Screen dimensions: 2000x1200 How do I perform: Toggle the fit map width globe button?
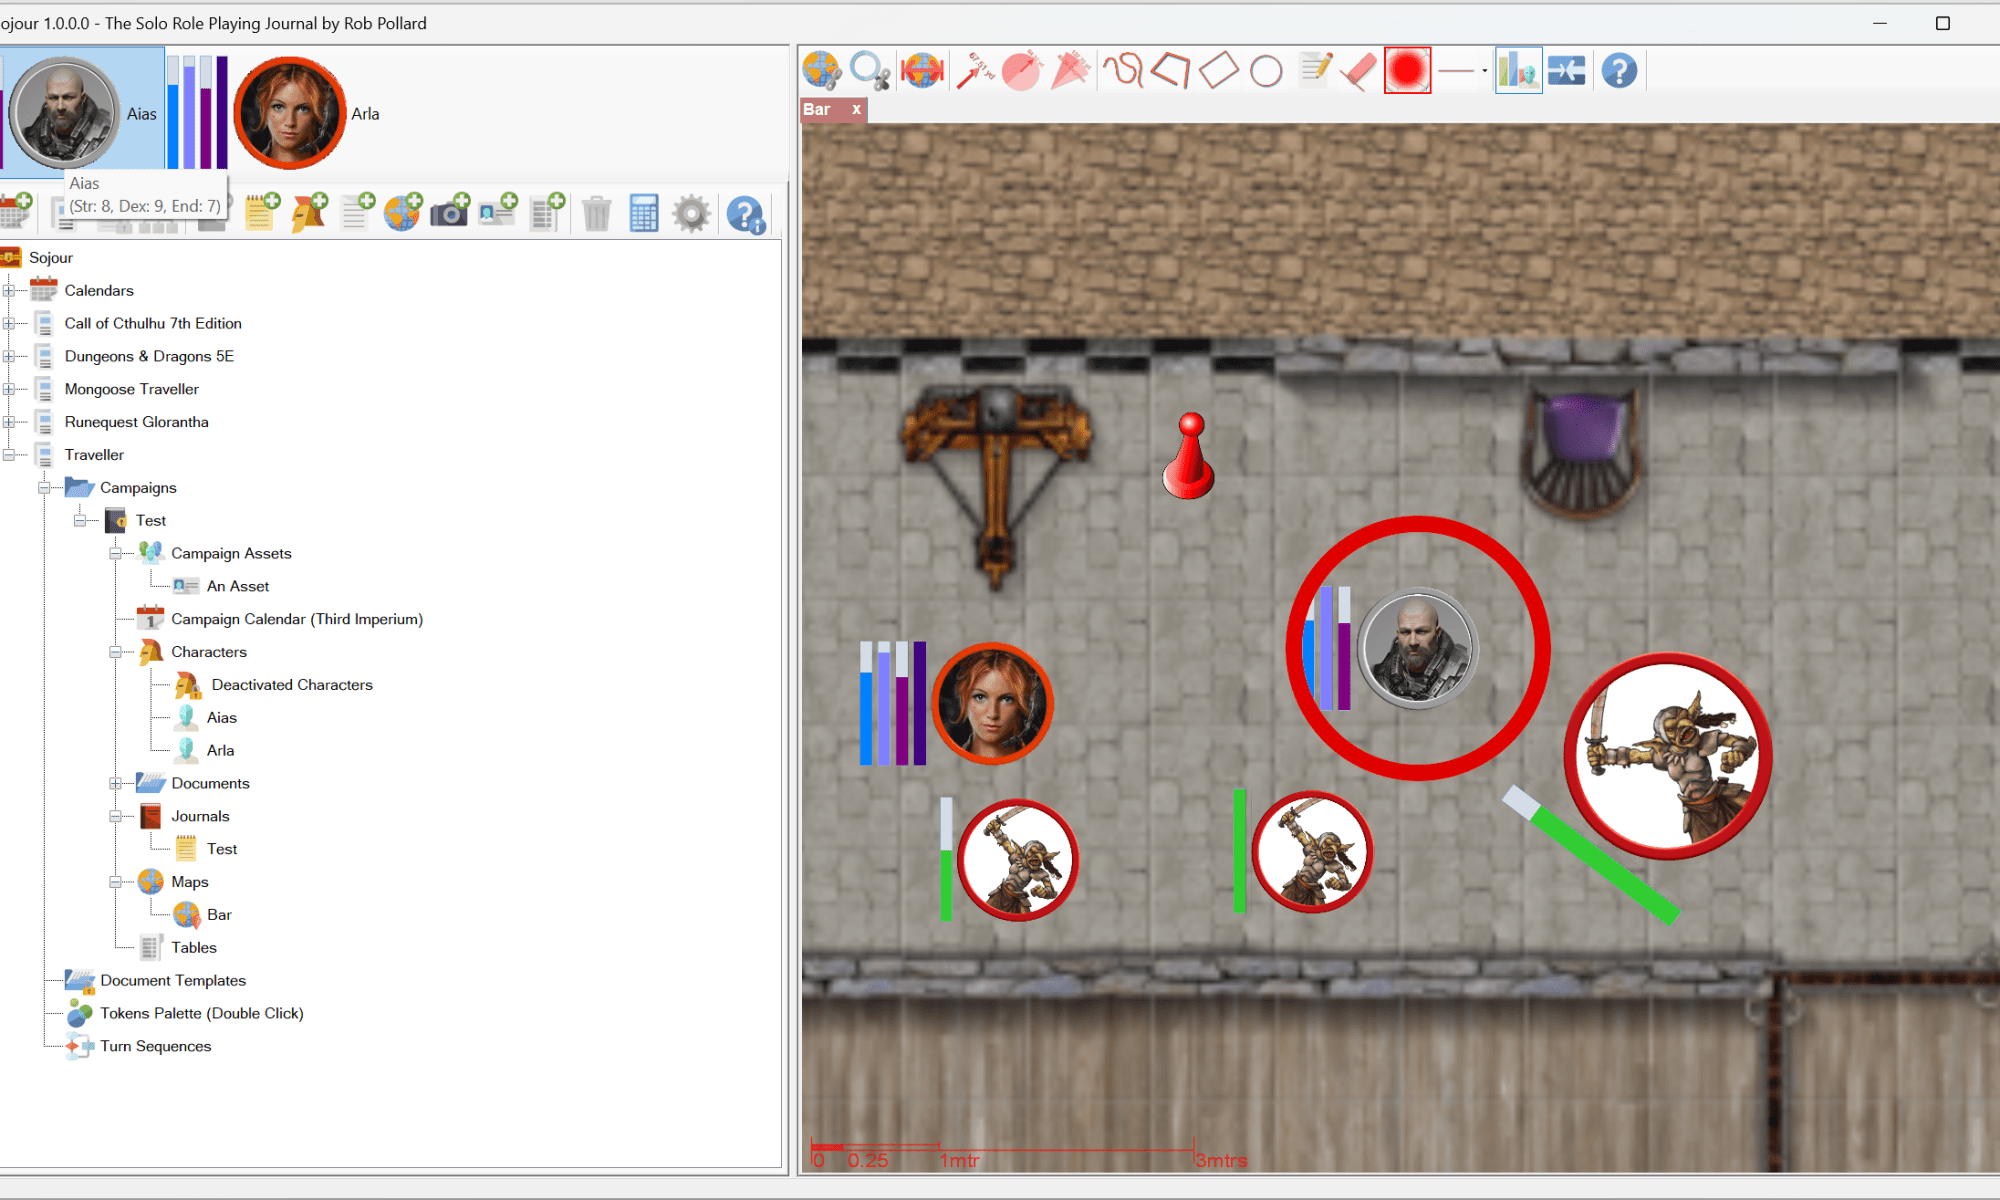[921, 71]
